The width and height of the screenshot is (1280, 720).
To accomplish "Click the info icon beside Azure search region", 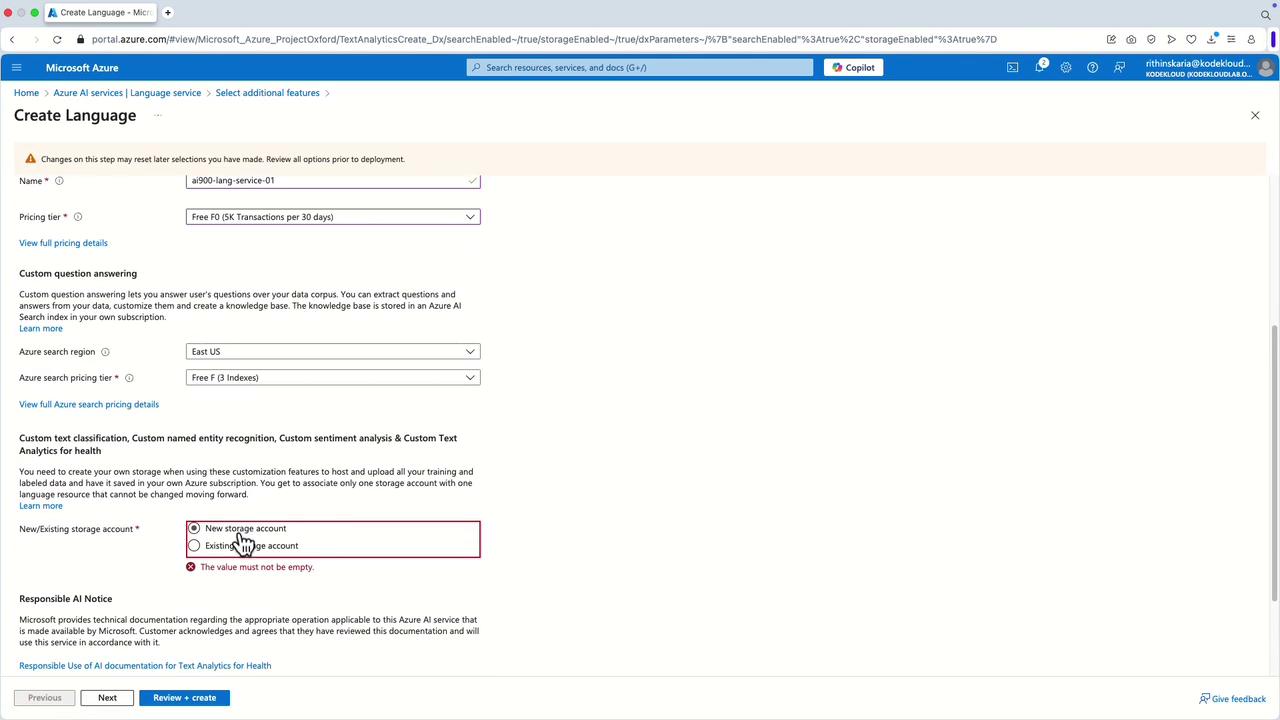I will click(x=105, y=352).
